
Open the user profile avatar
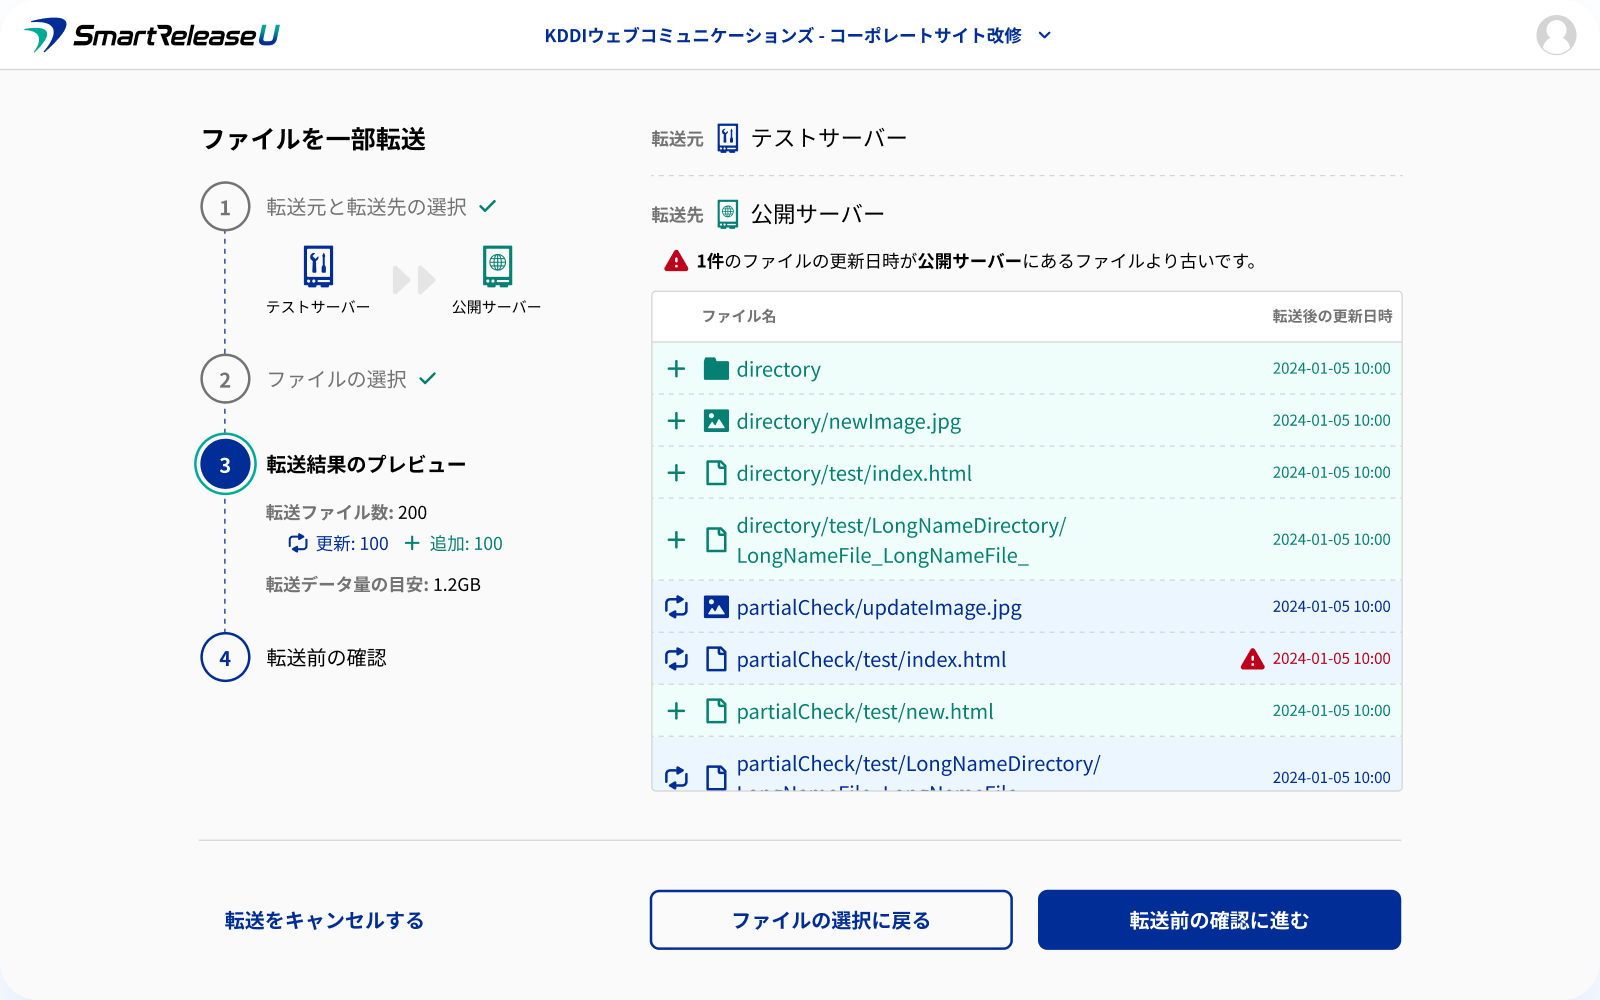tap(1555, 35)
